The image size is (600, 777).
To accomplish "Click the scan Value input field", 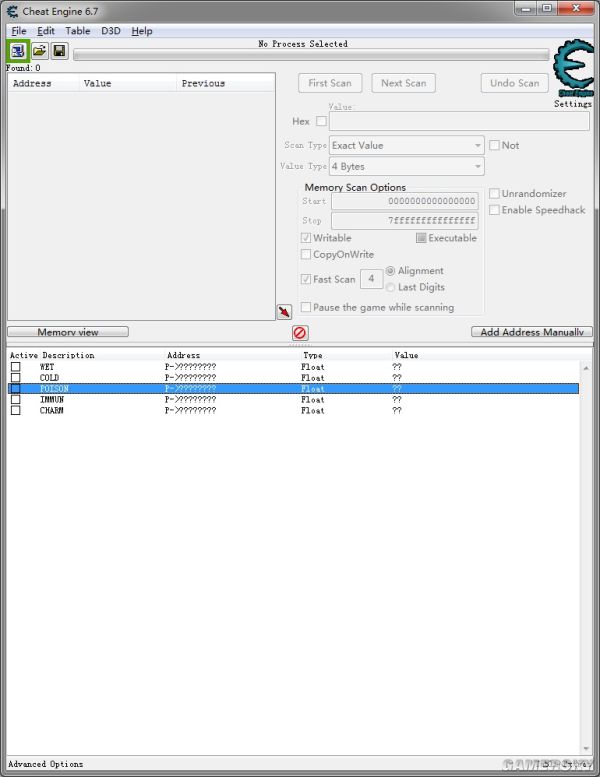I will 459,121.
